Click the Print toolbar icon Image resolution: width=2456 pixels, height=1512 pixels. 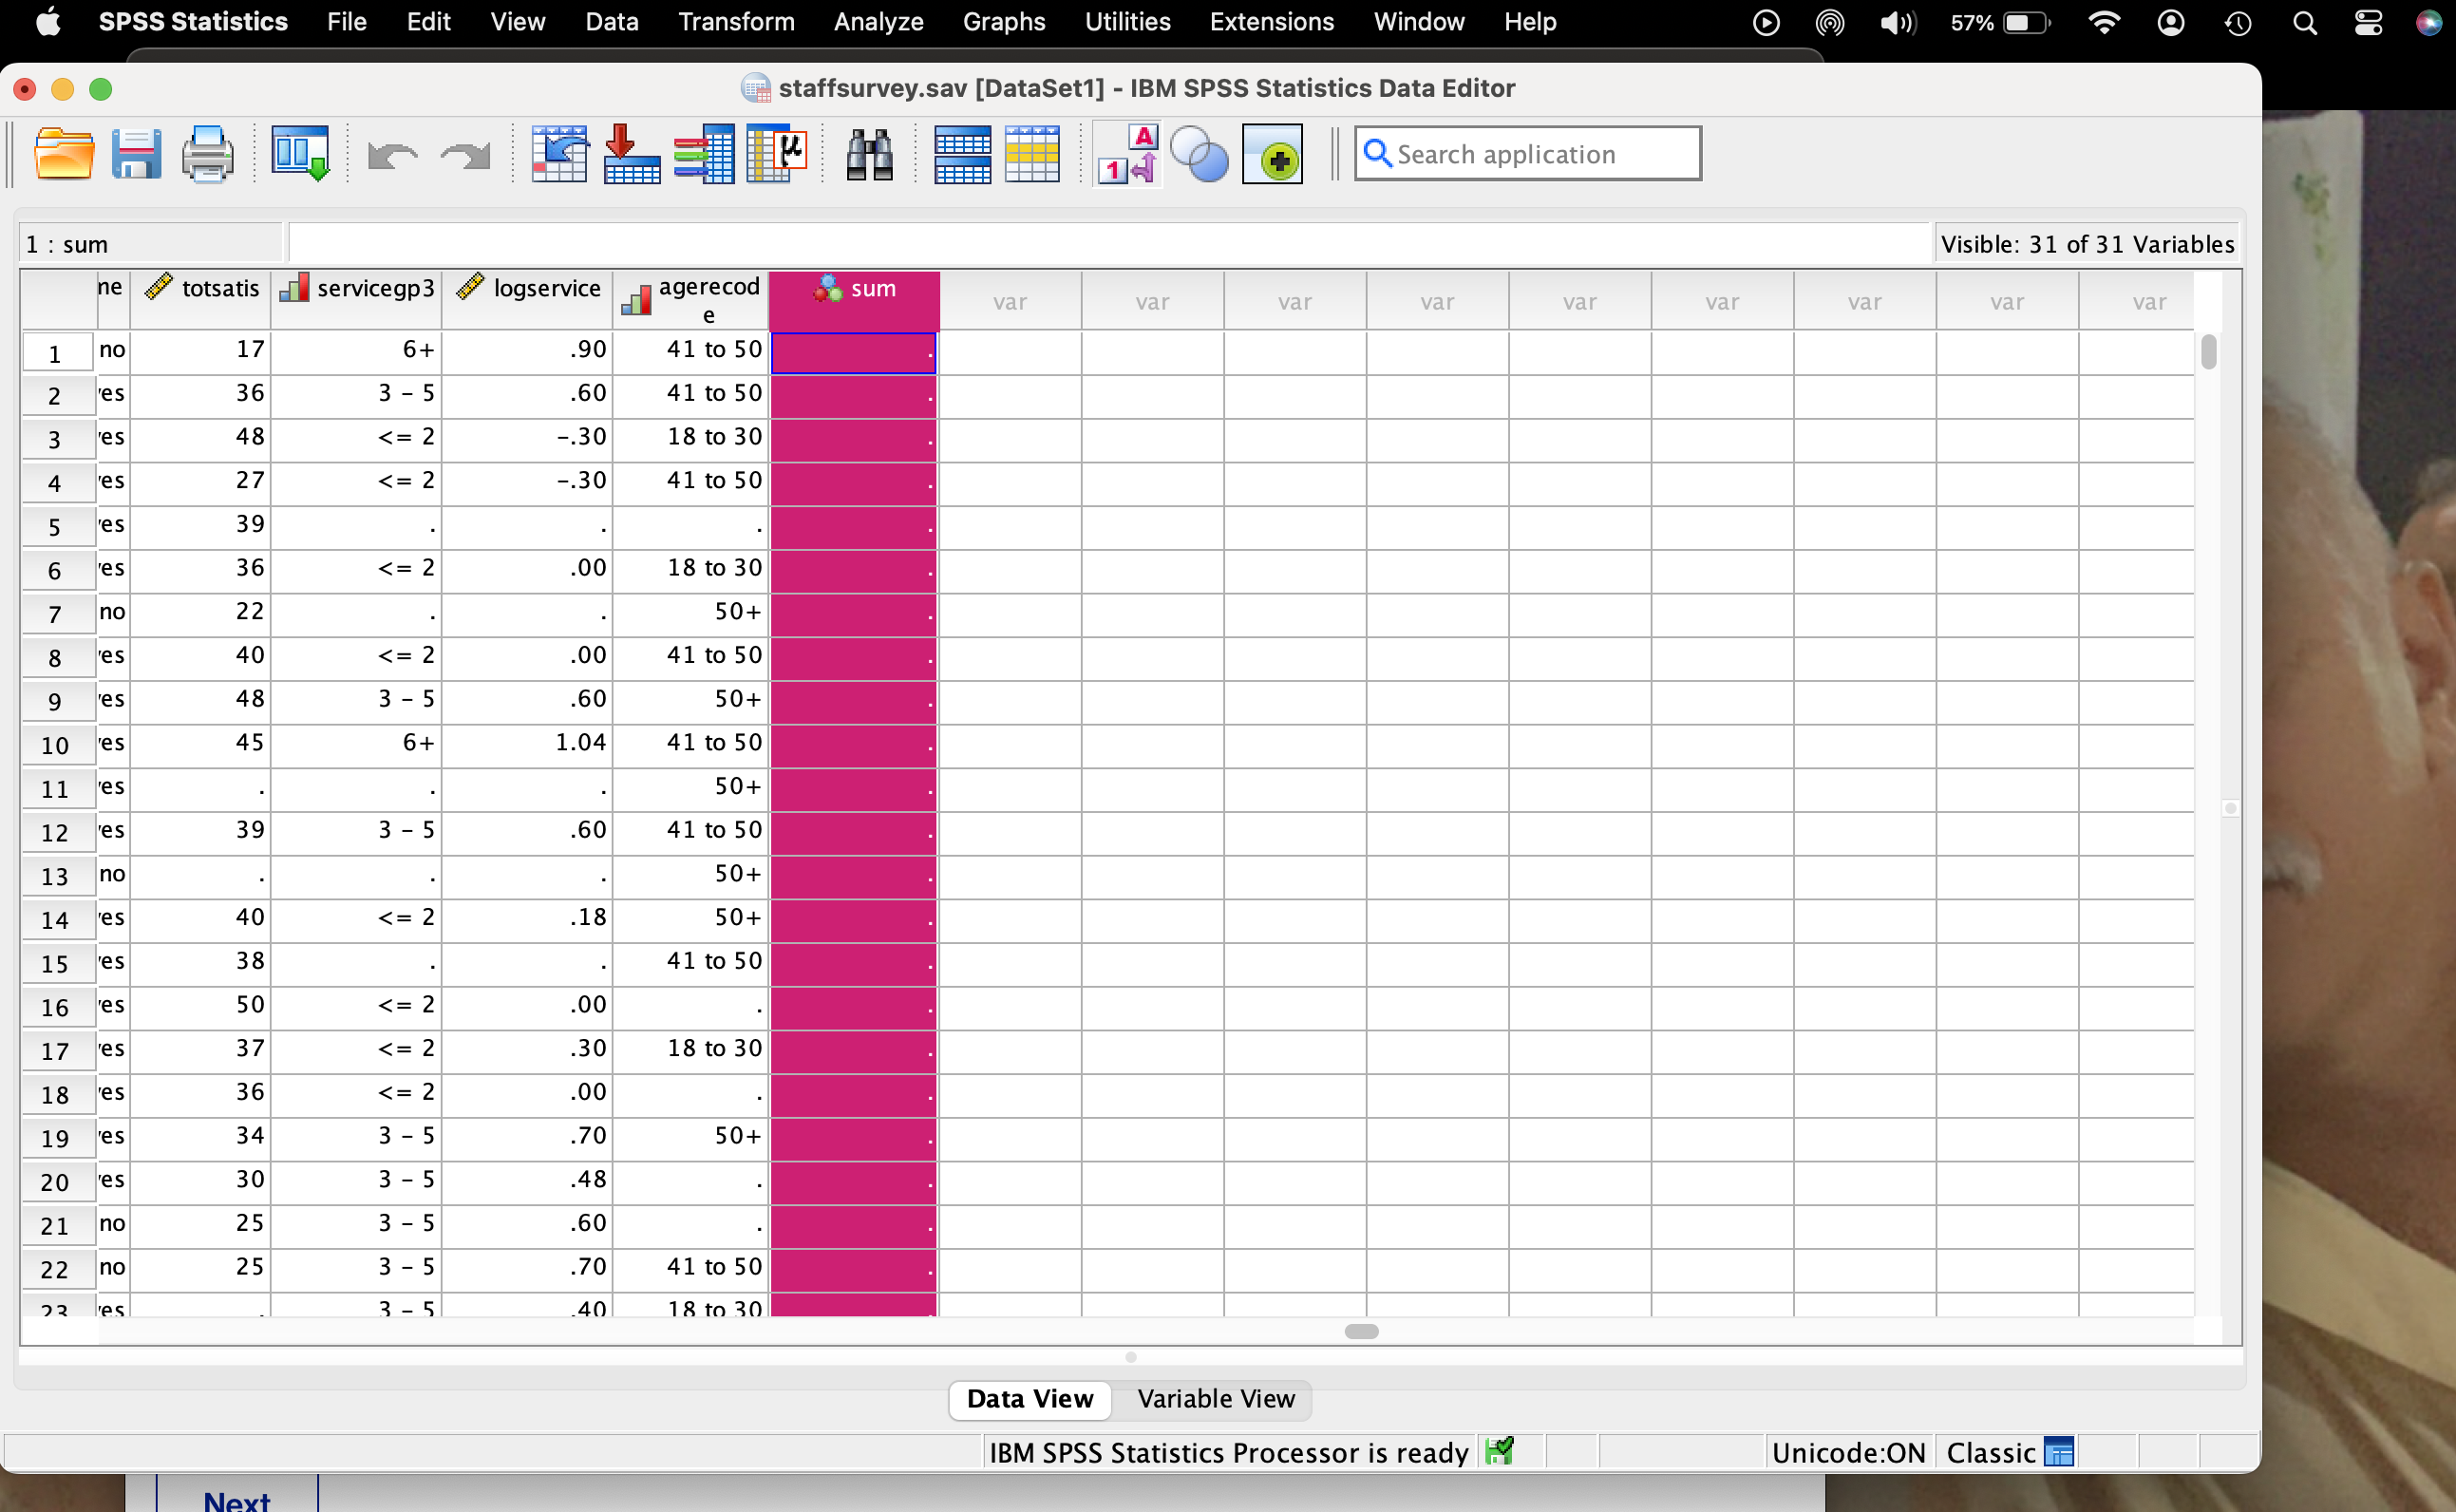tap(207, 155)
